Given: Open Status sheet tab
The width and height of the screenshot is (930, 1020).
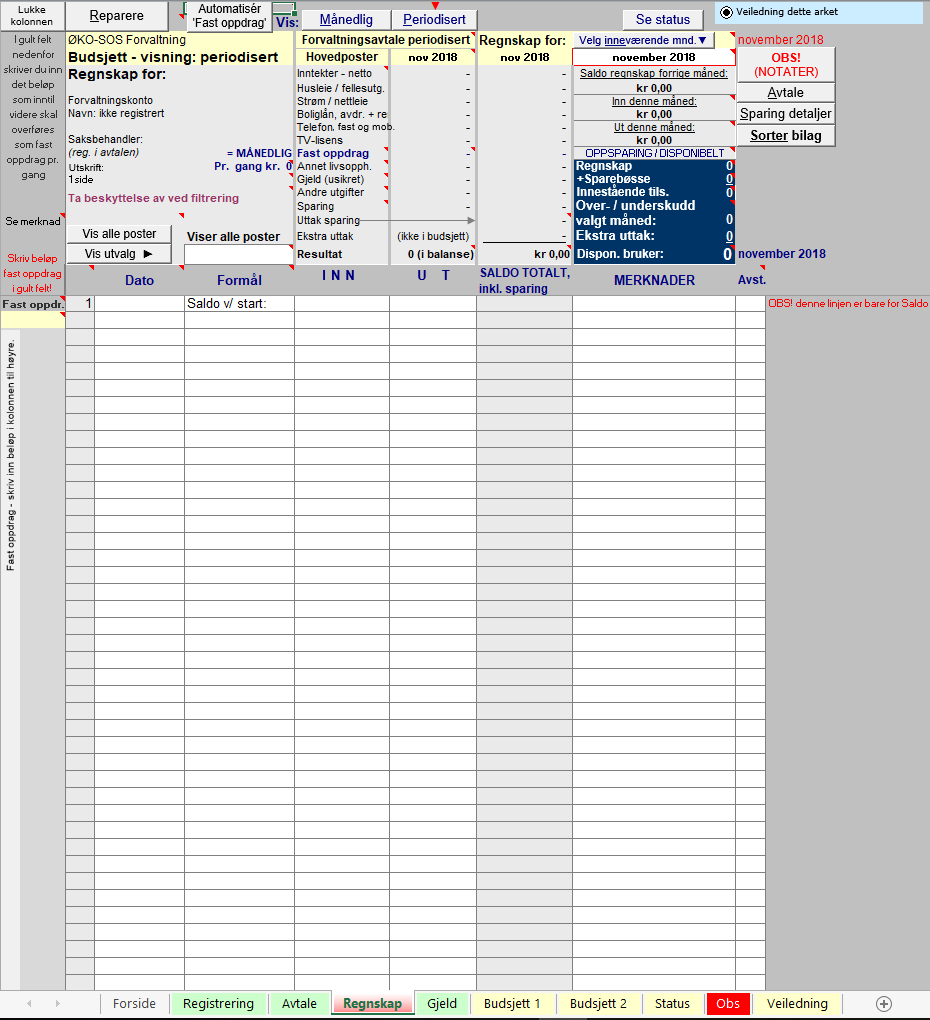Looking at the screenshot, I should click(x=672, y=1003).
